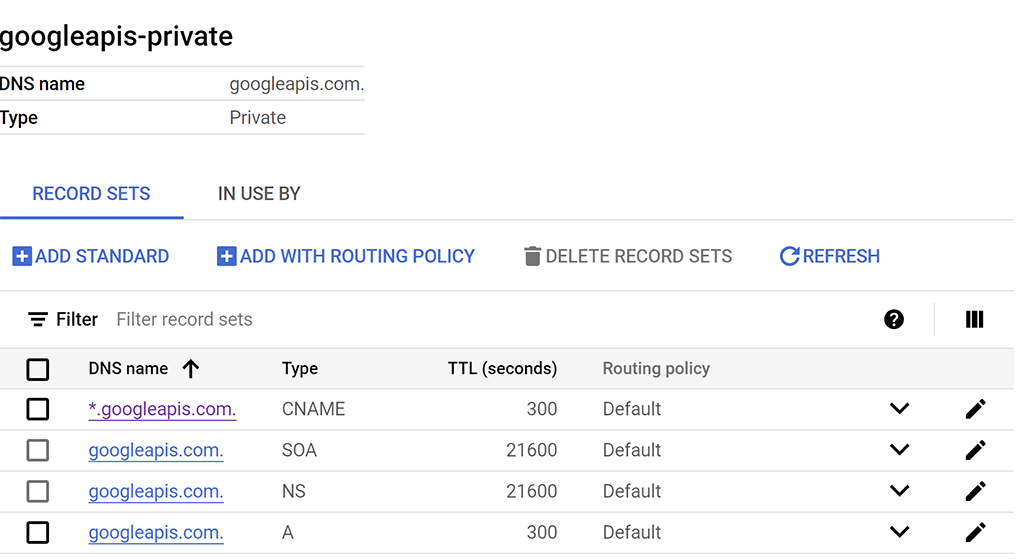
Task: Edit the CNAME record with pencil icon
Action: coord(975,409)
